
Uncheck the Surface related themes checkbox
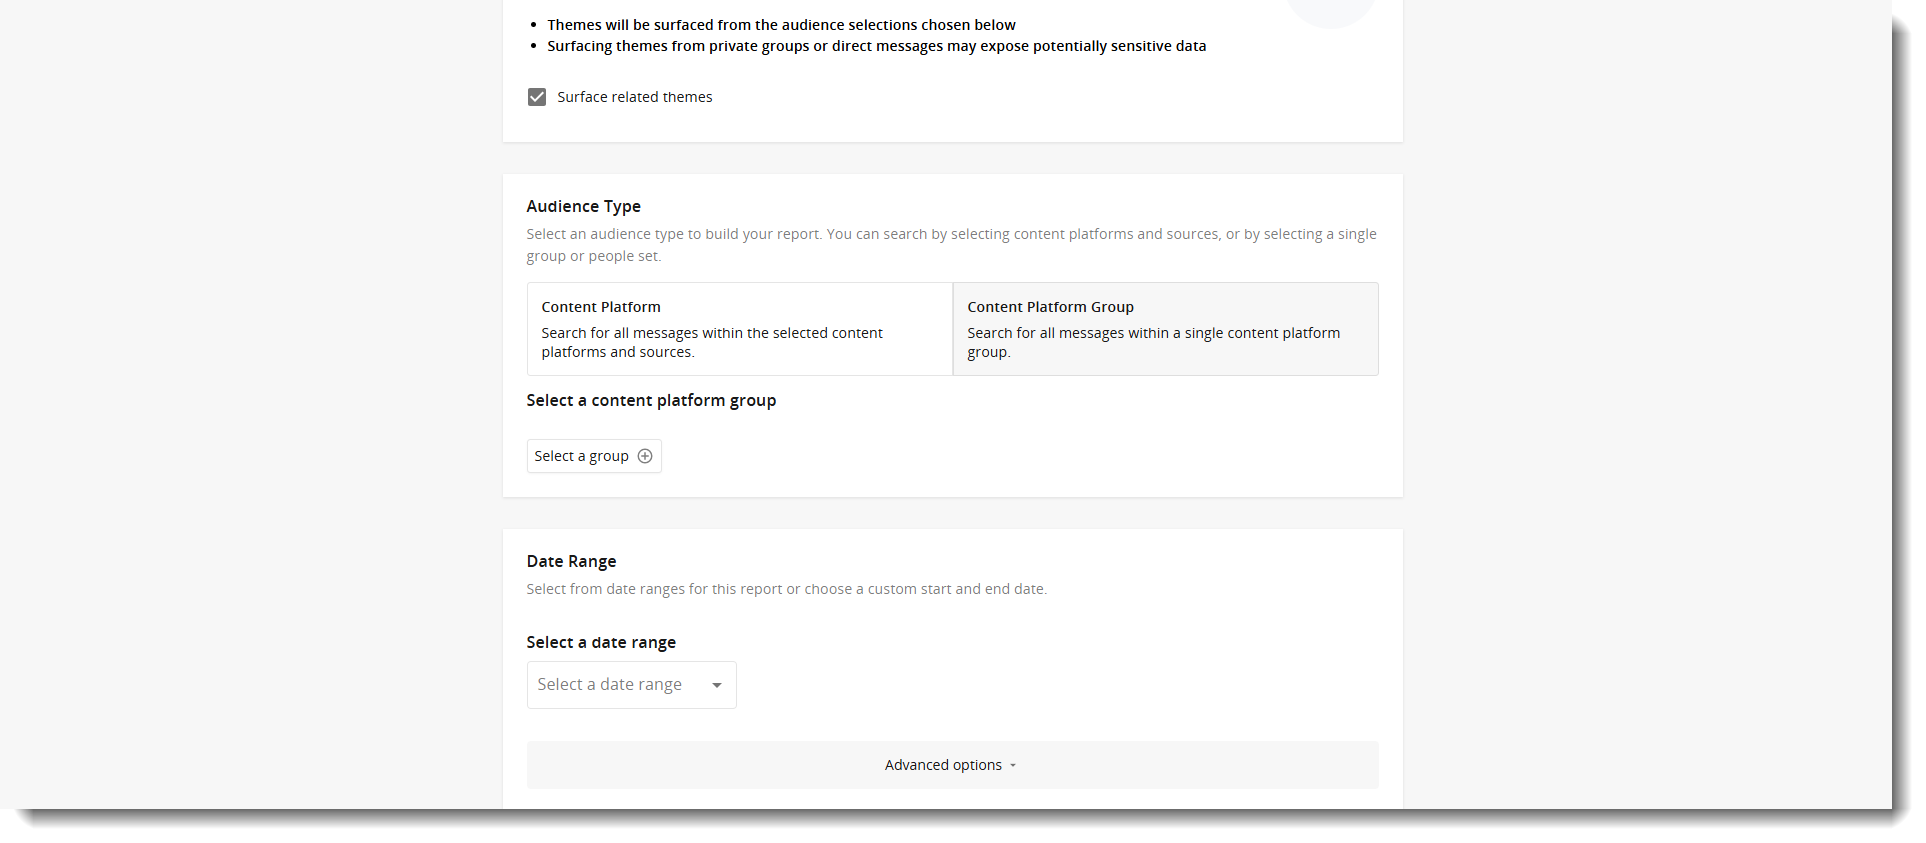tap(537, 97)
